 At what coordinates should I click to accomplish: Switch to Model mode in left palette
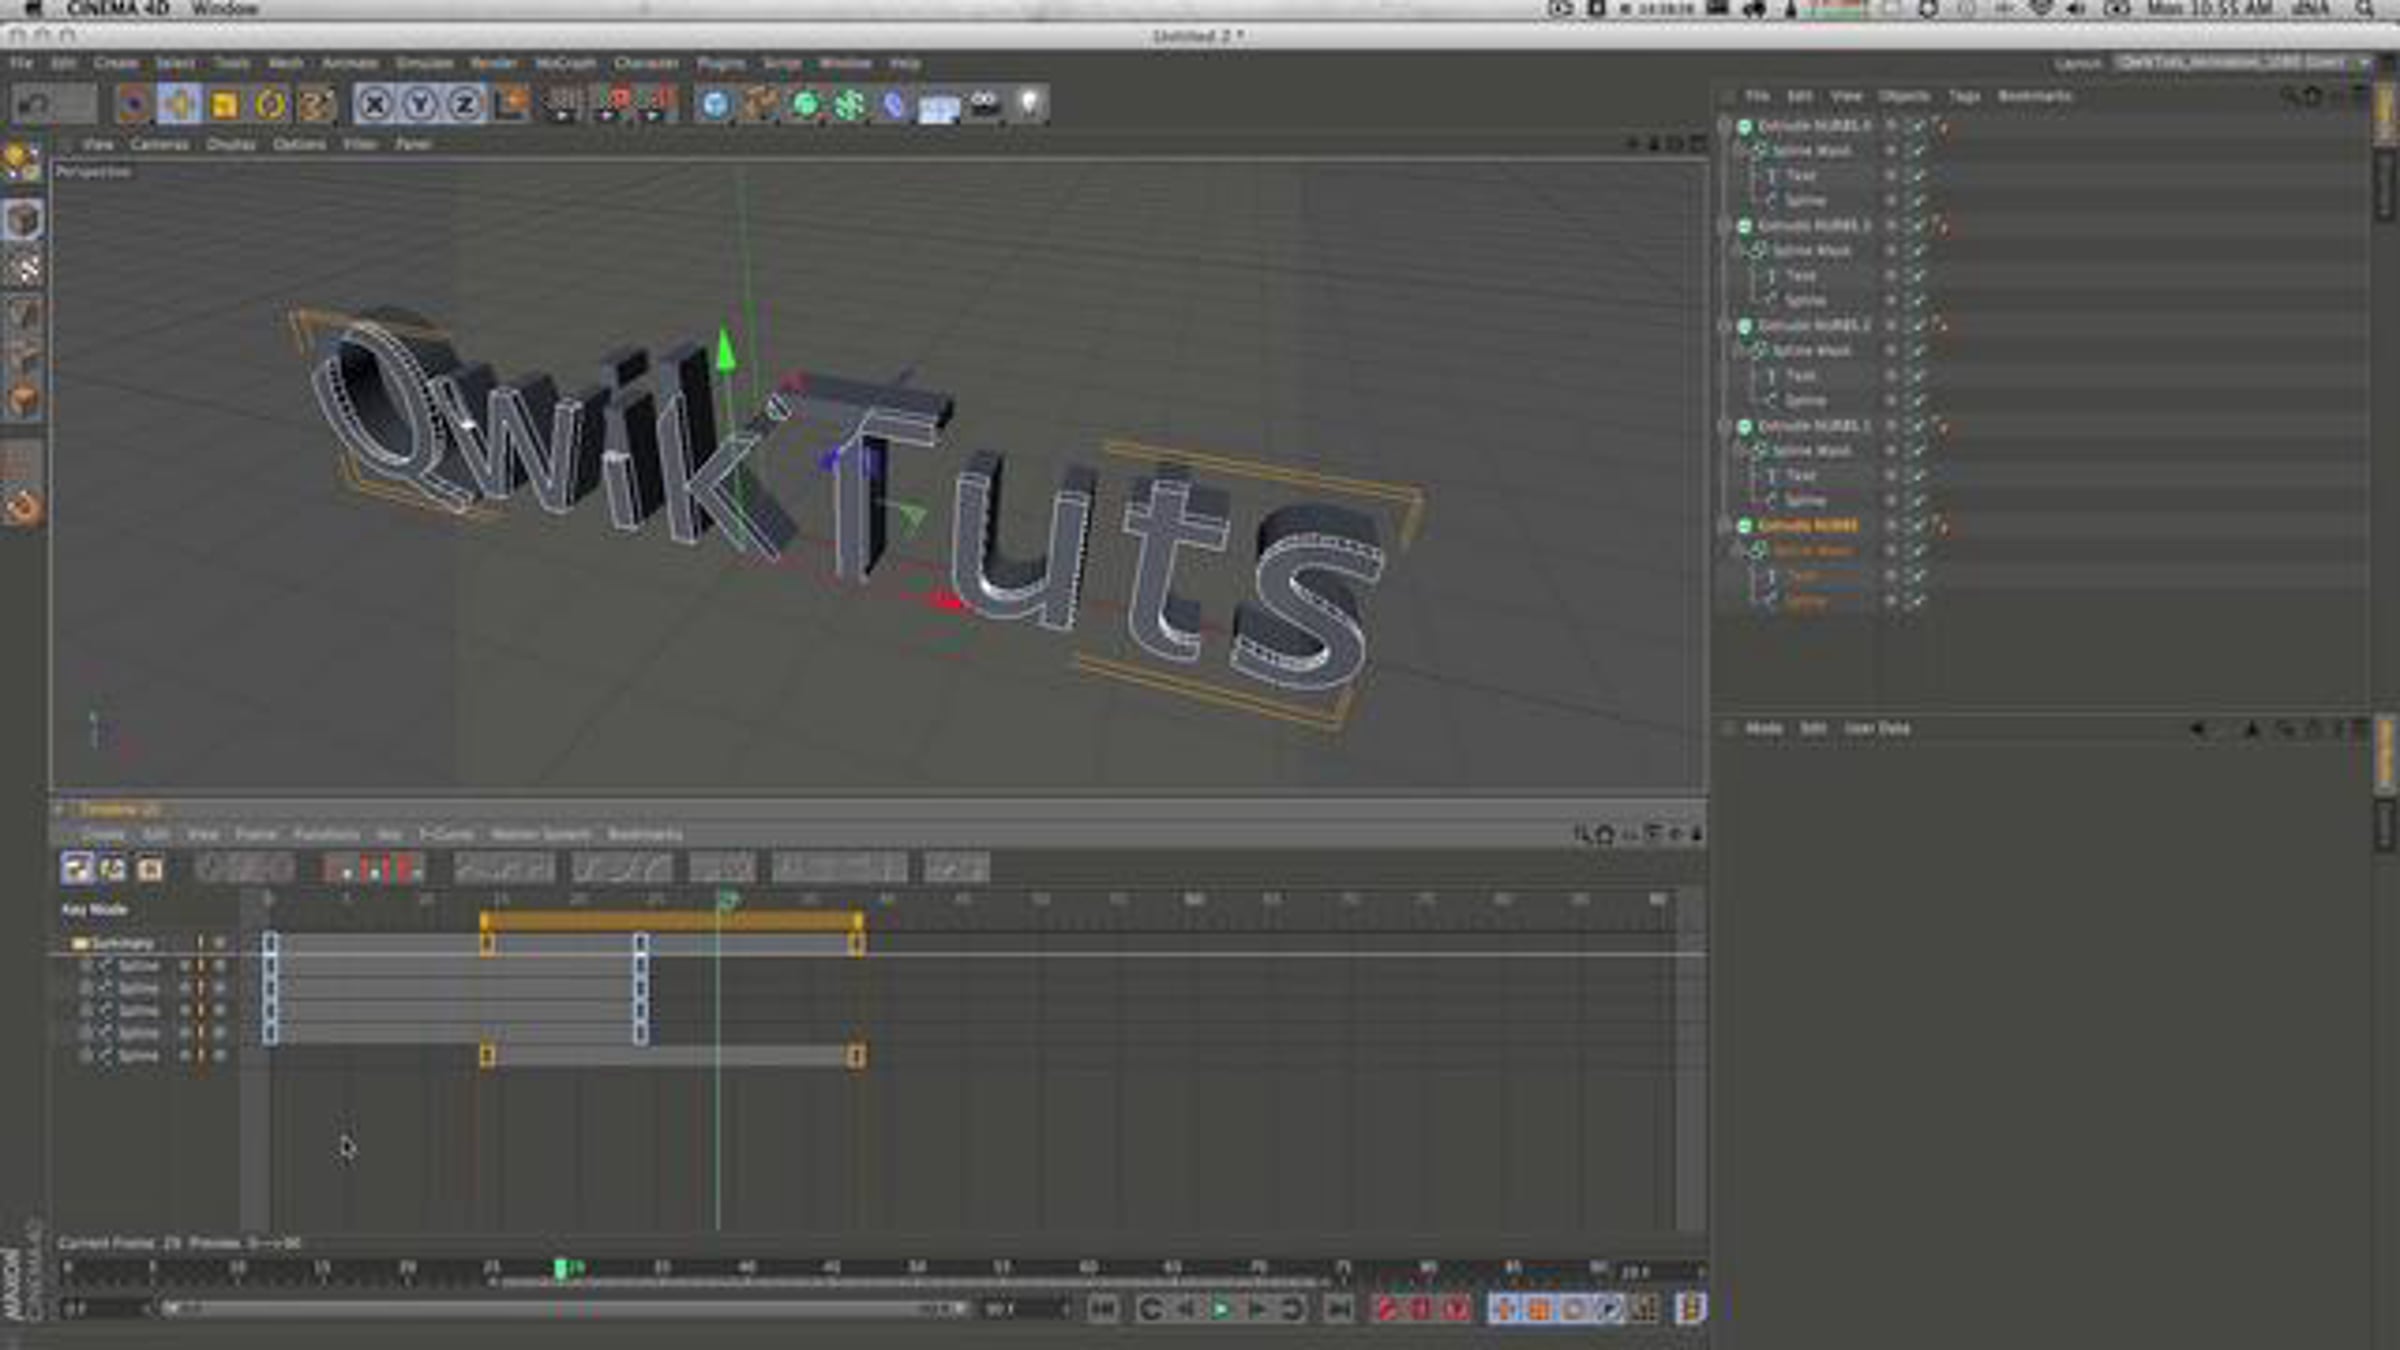coord(22,220)
